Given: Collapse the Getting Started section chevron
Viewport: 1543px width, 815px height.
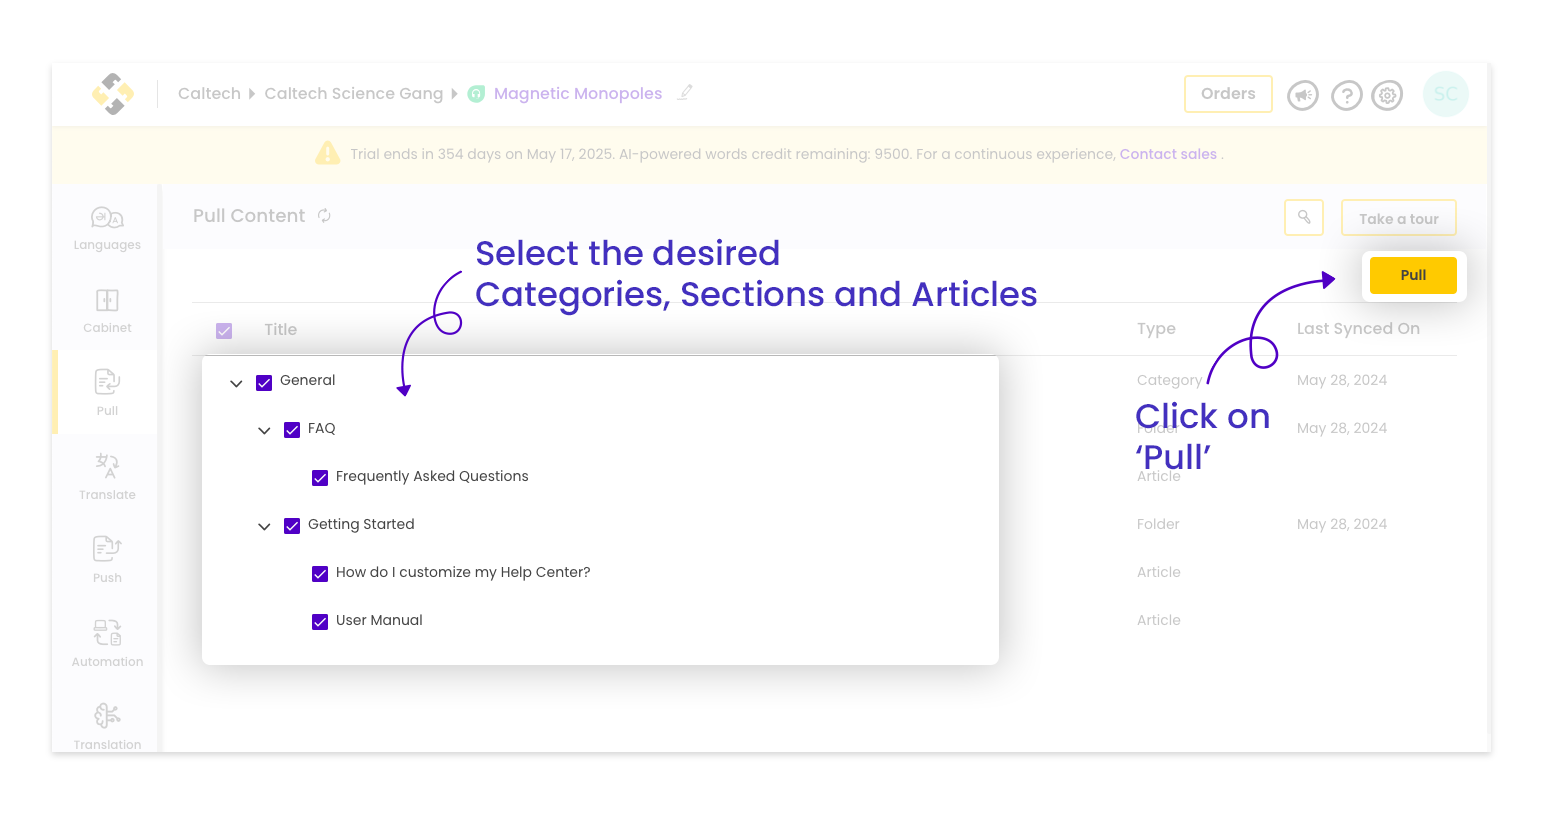Looking at the screenshot, I should point(264,527).
